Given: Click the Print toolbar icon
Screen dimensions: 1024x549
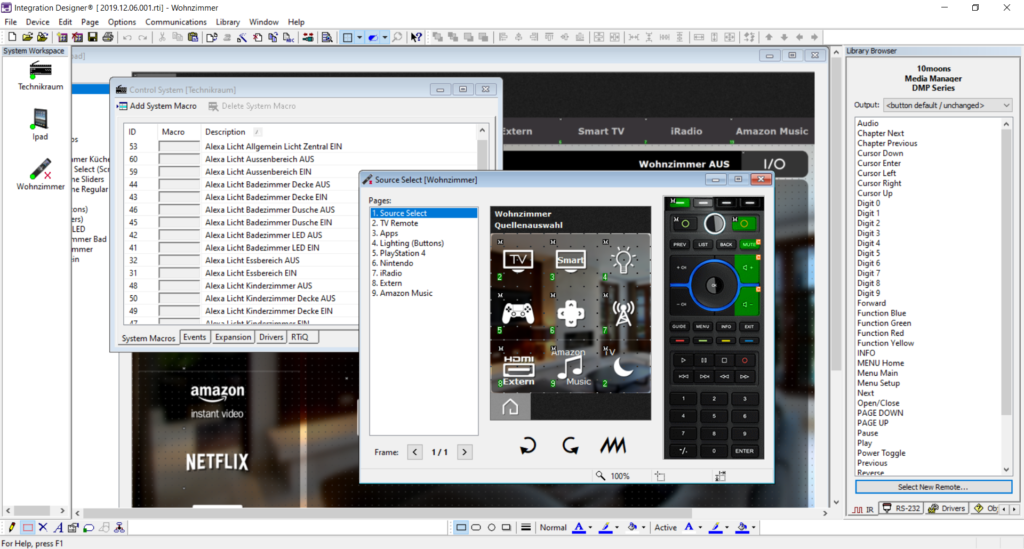Looking at the screenshot, I should point(108,37).
